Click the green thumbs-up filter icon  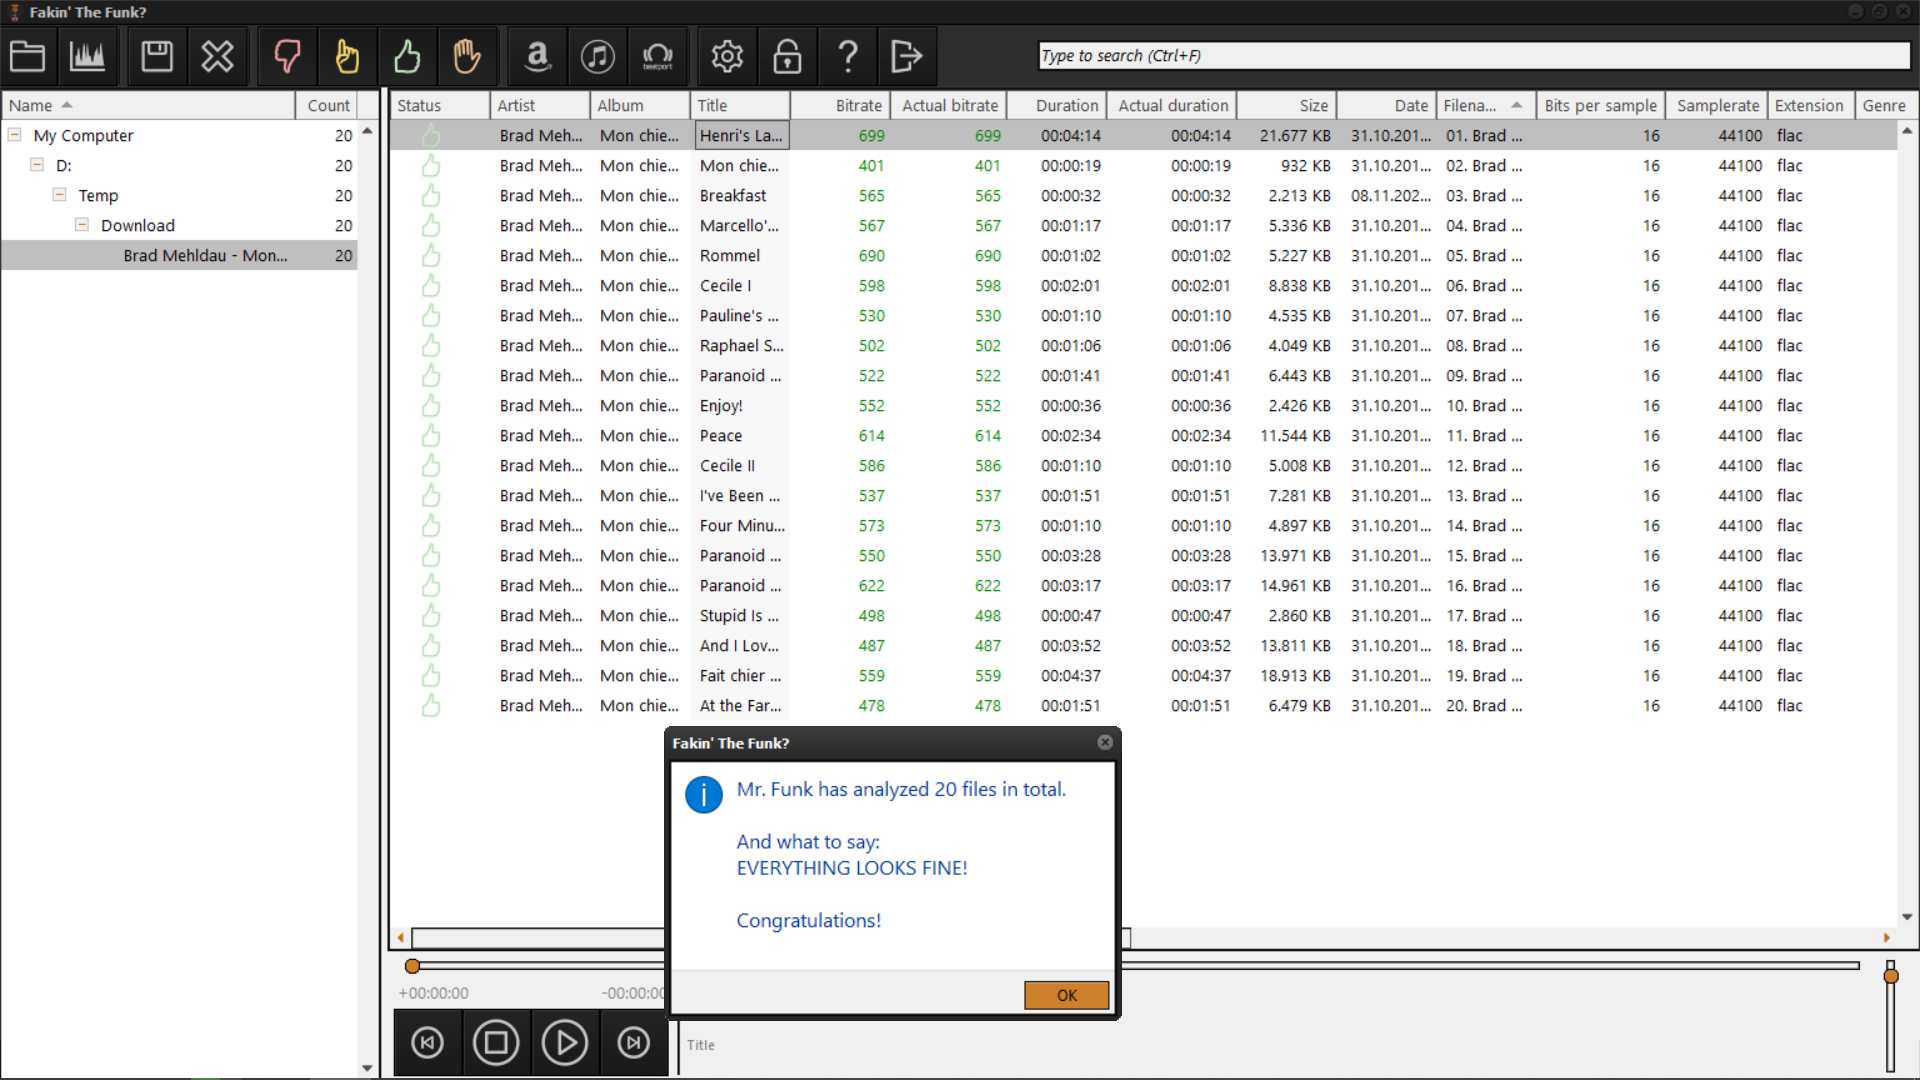pyautogui.click(x=407, y=56)
